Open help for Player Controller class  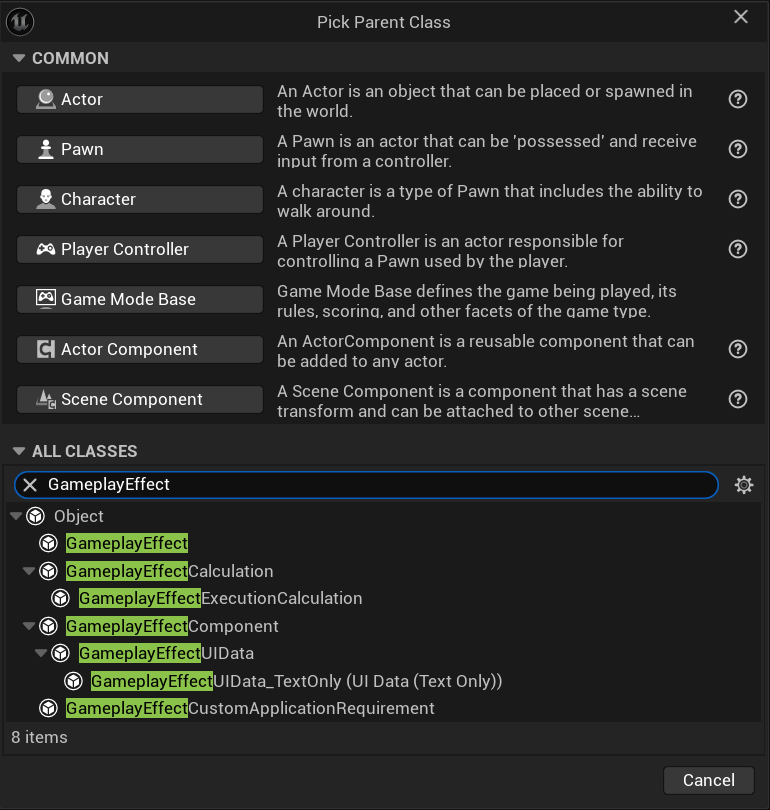tap(737, 250)
